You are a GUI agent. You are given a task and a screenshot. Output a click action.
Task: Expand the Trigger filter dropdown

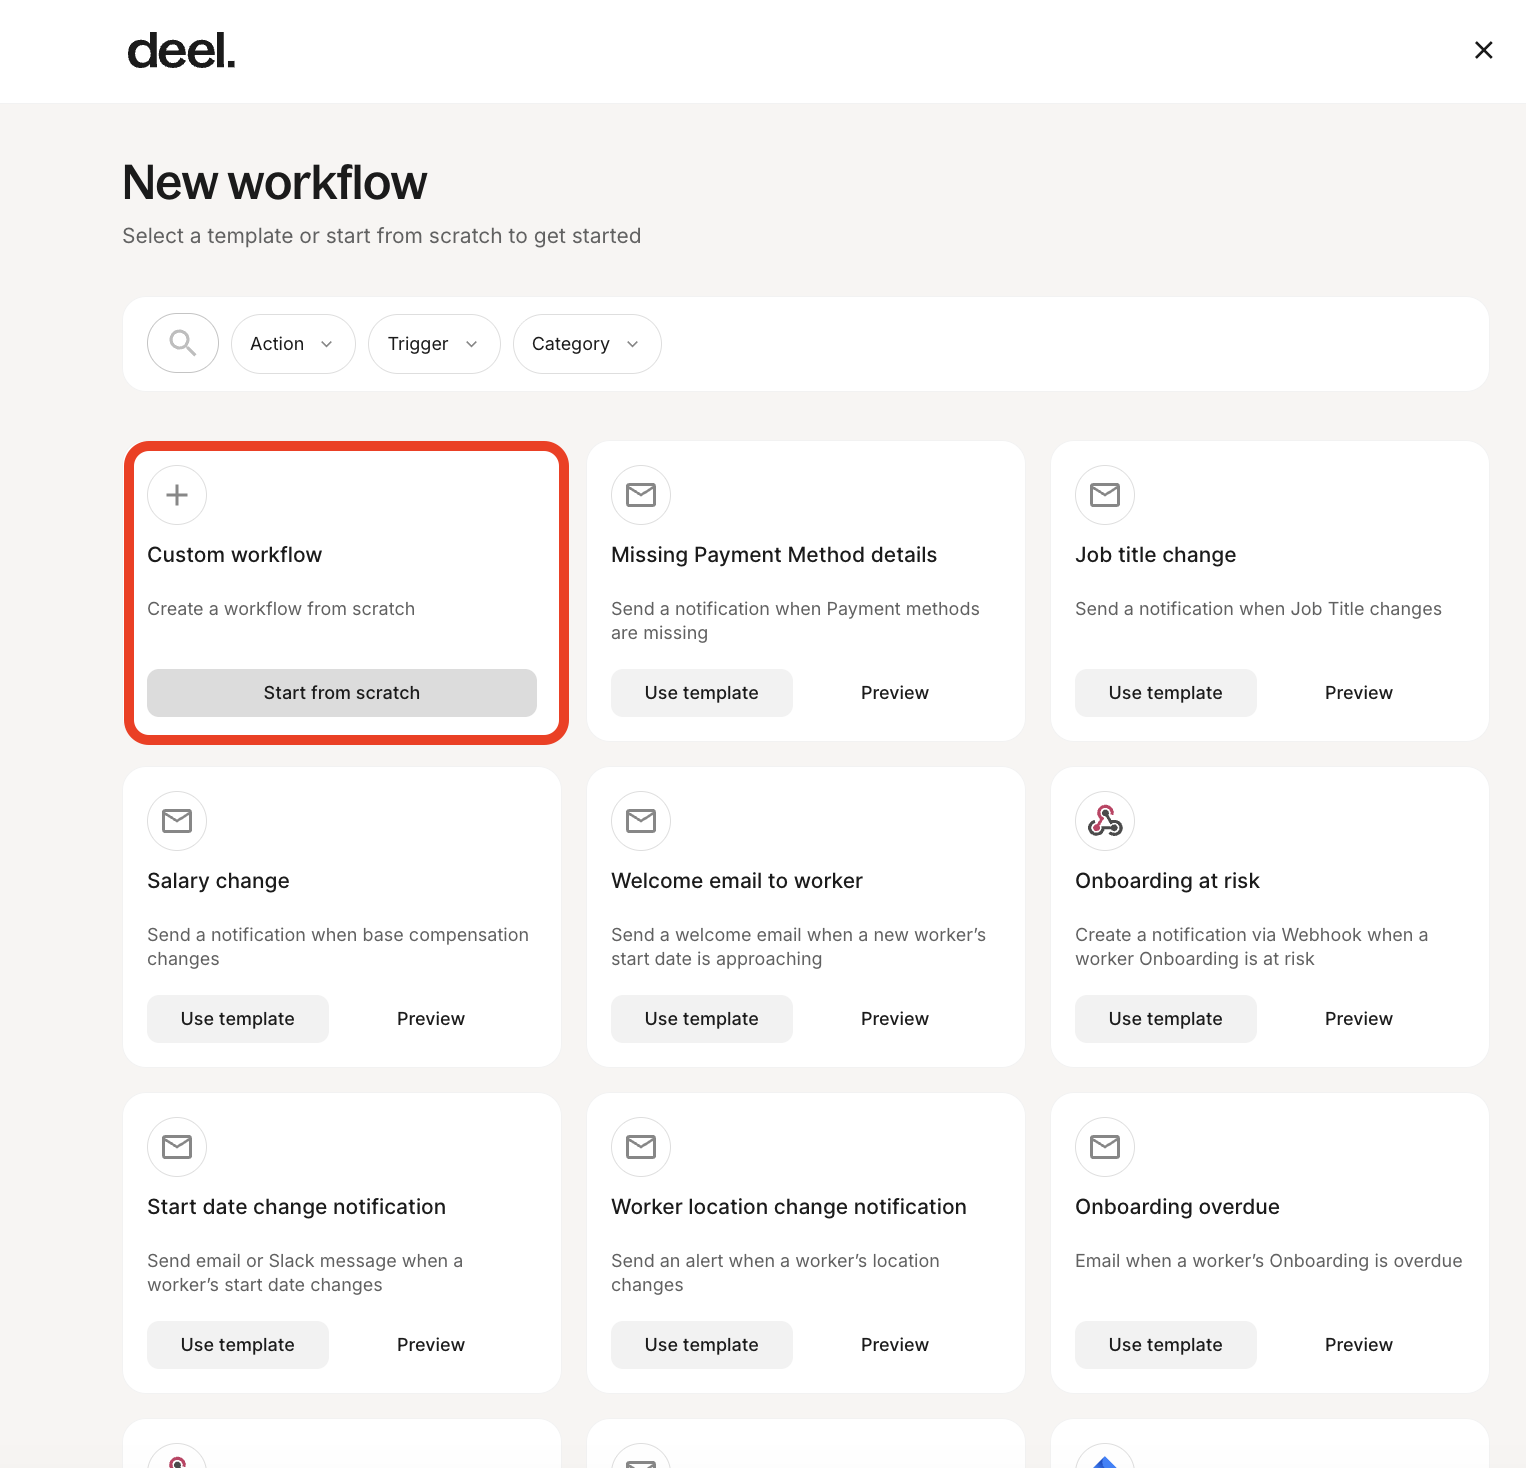[433, 344]
